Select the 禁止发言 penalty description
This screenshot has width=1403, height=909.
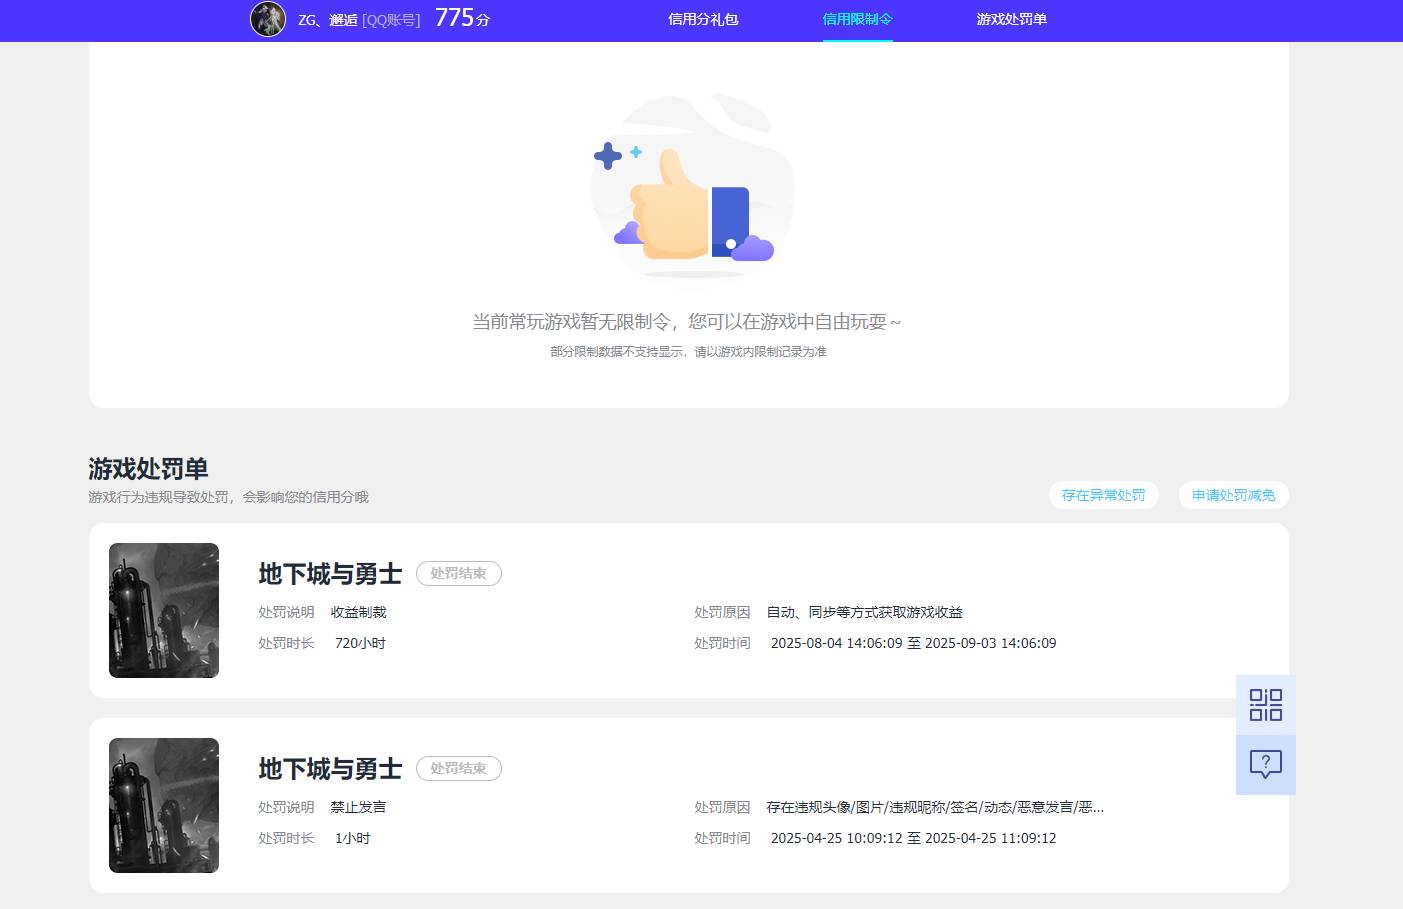point(358,807)
